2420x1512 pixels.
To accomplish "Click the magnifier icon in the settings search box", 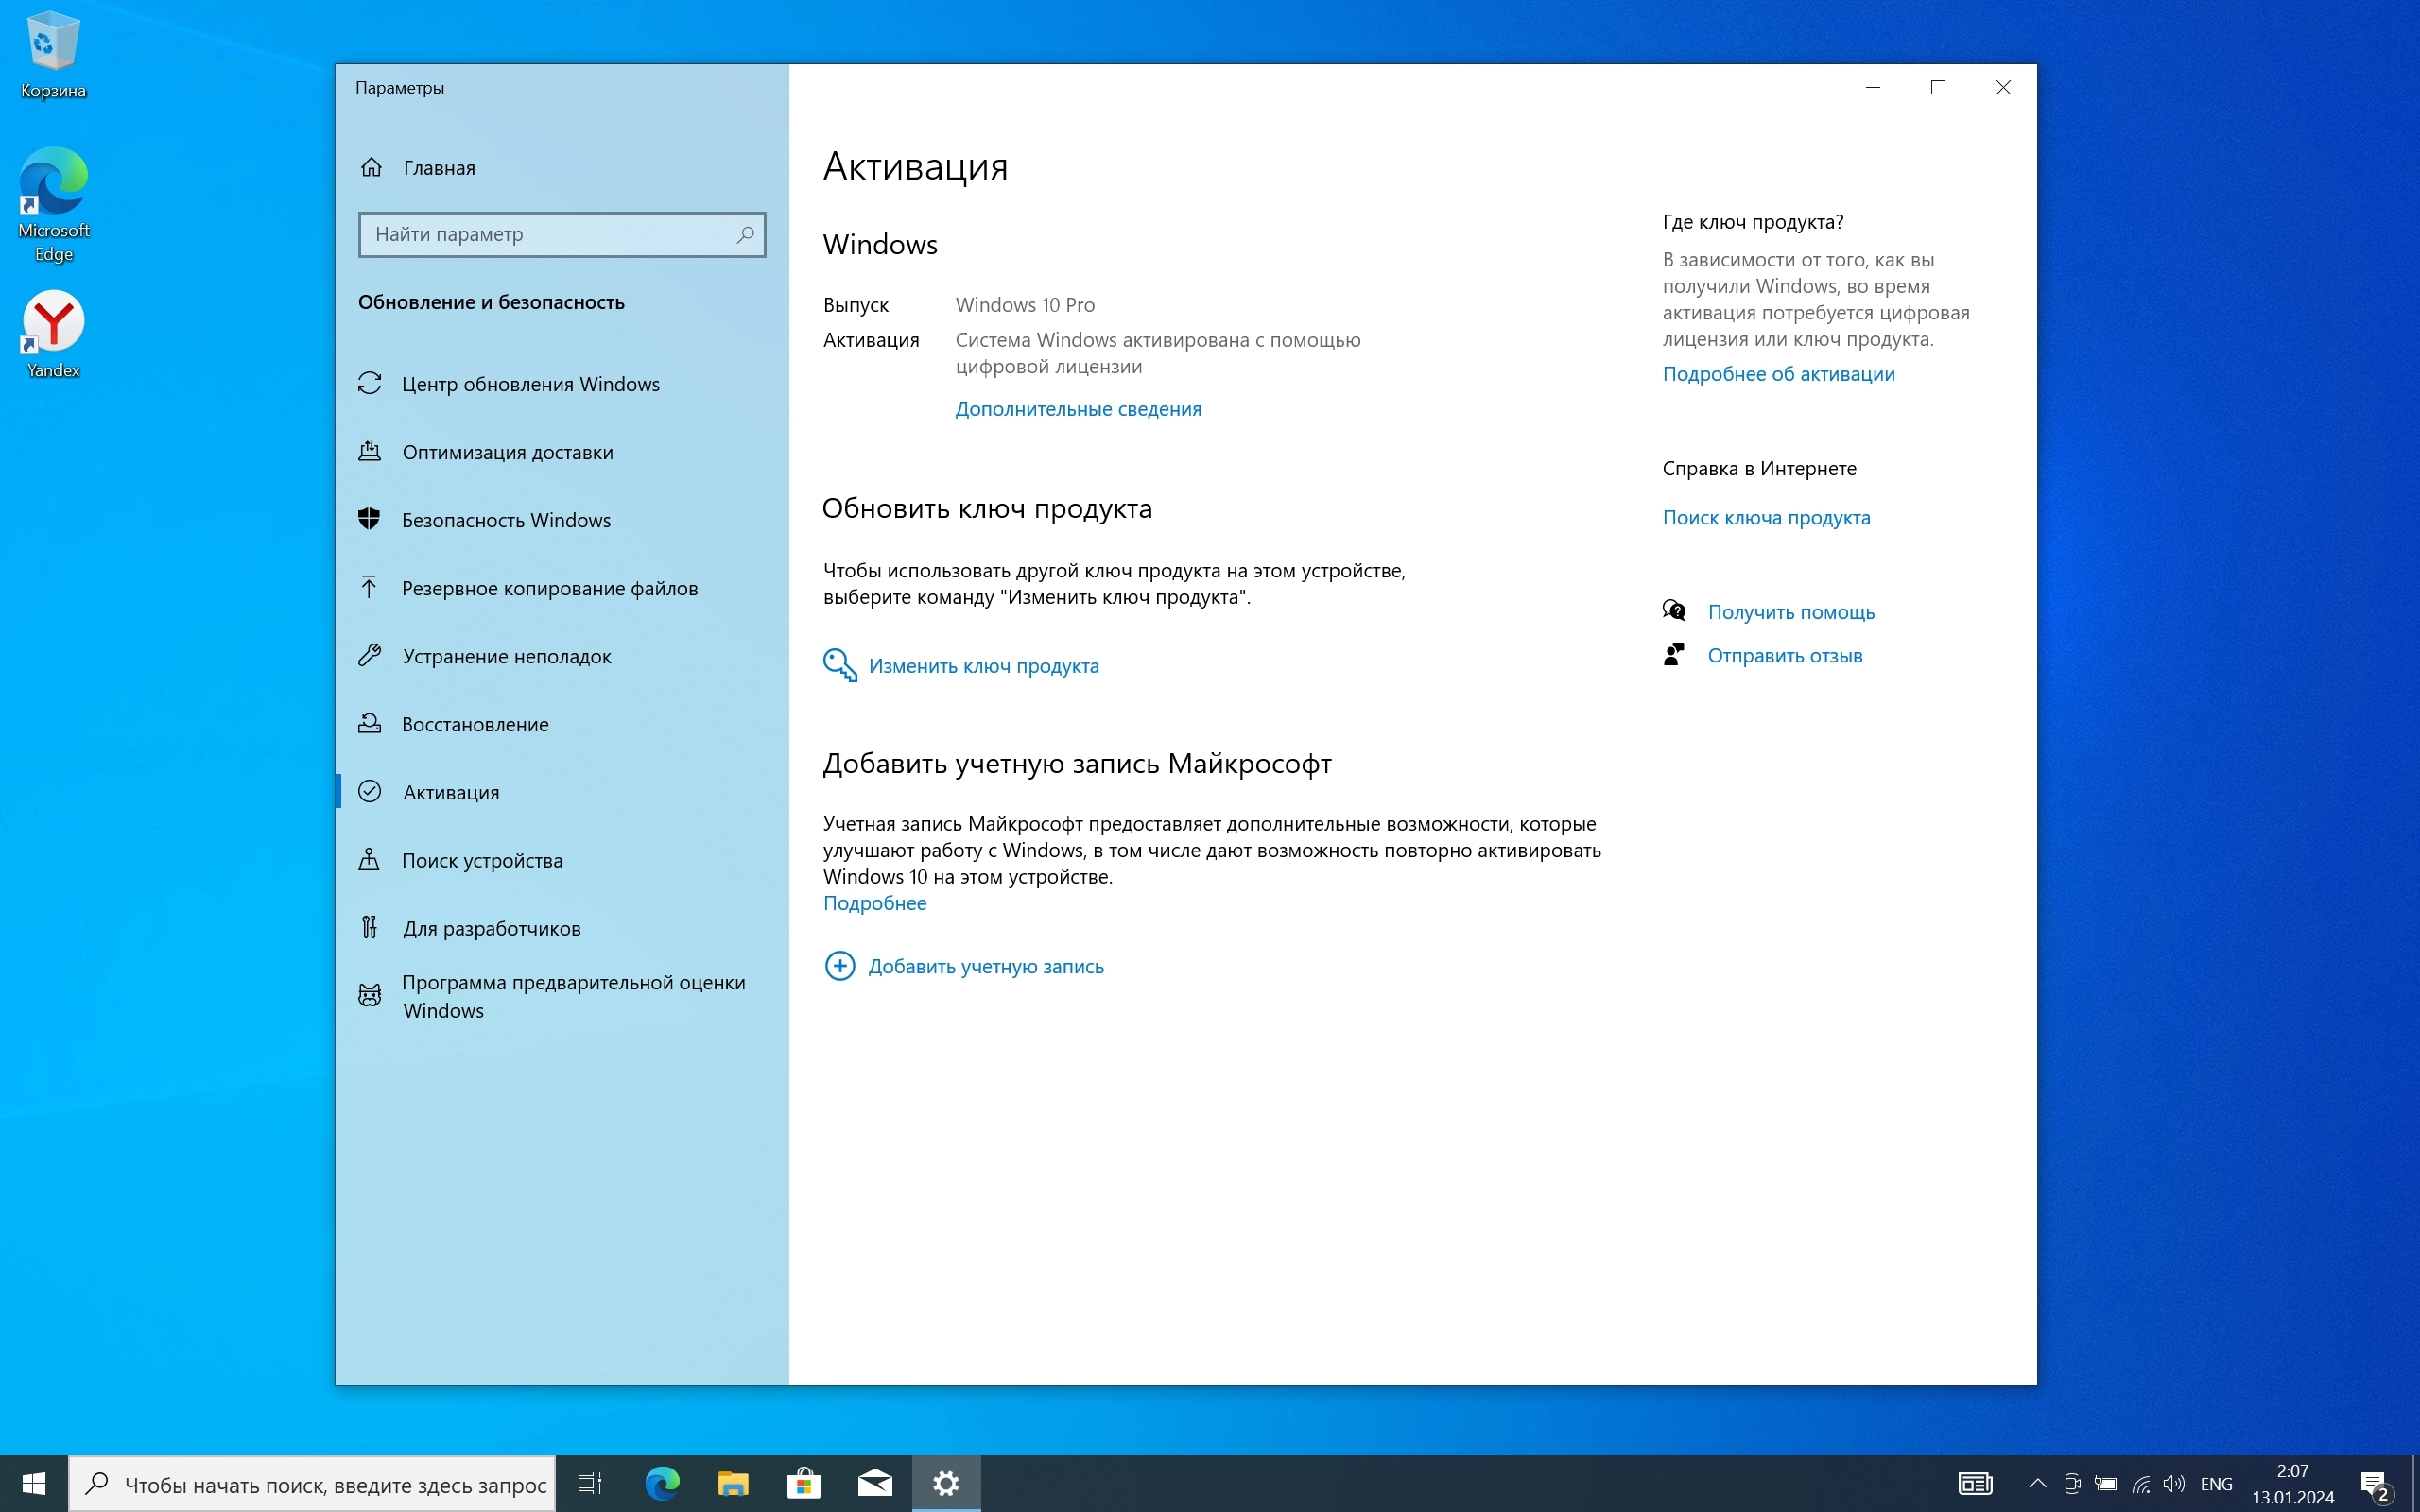I will point(745,234).
